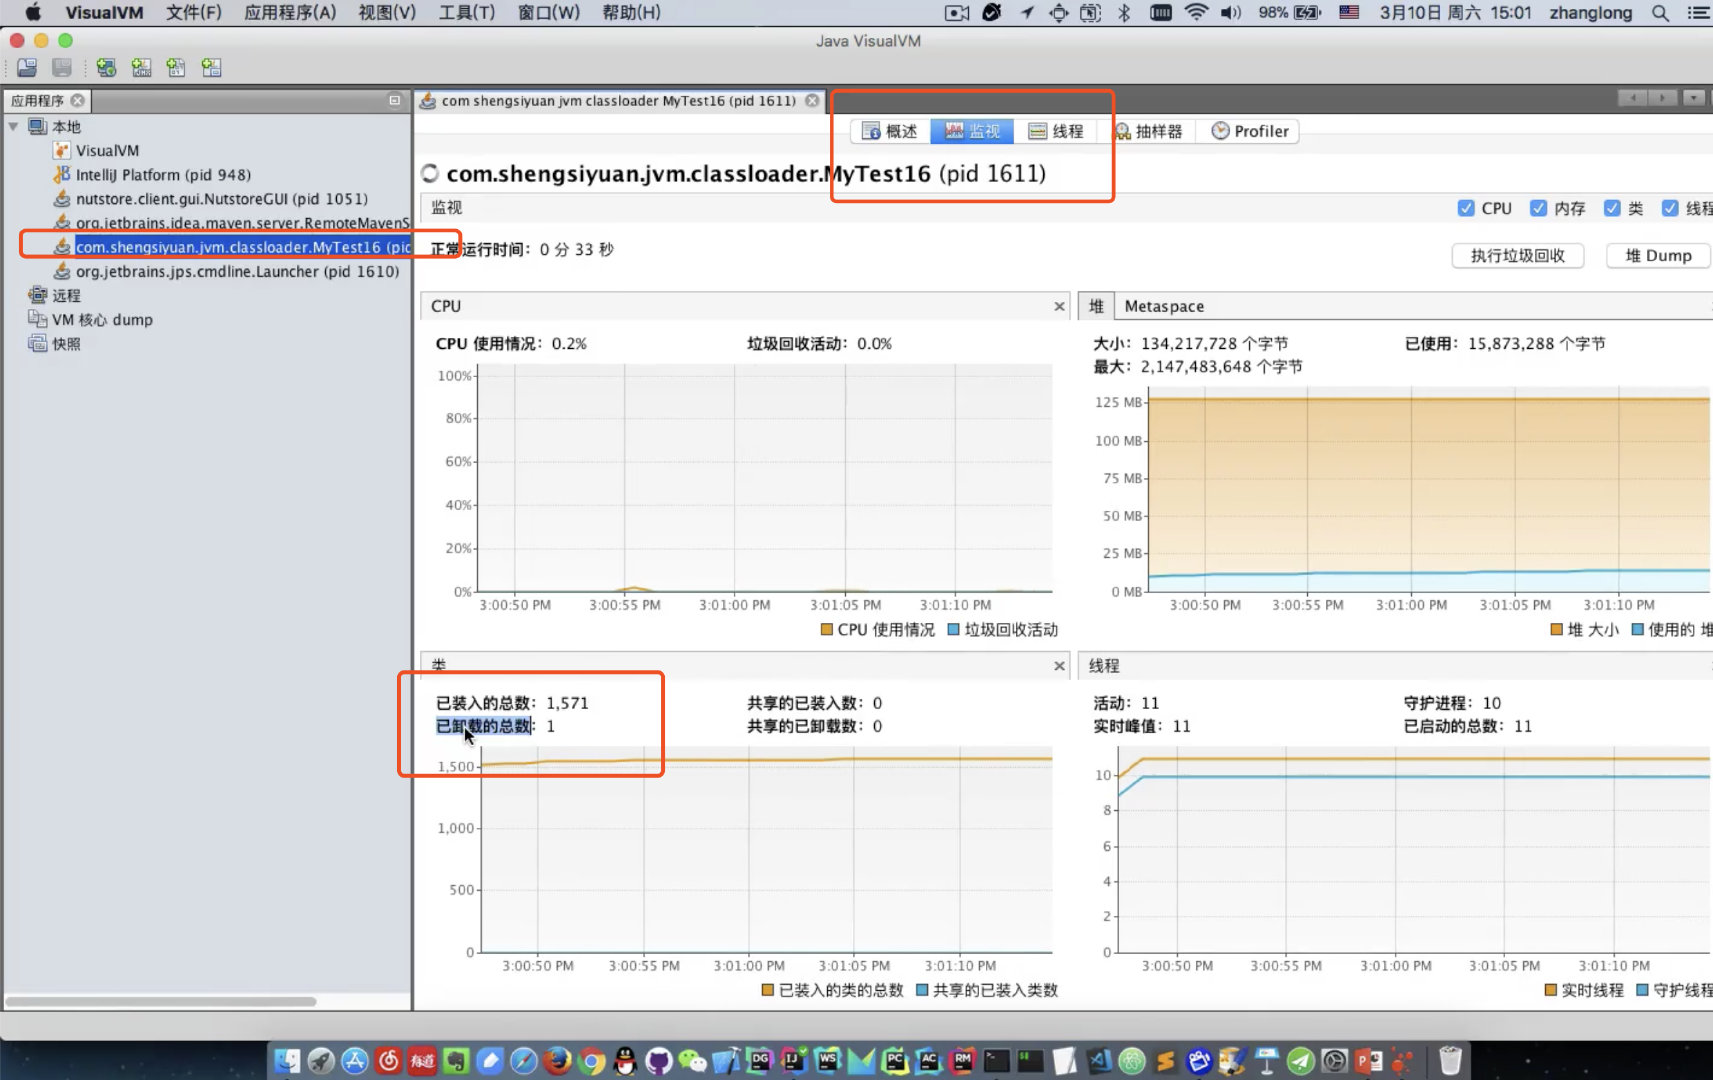Viewport: 1713px width, 1080px height.
Task: Click the Add Remote Host toolbar icon
Action: pyautogui.click(x=106, y=68)
